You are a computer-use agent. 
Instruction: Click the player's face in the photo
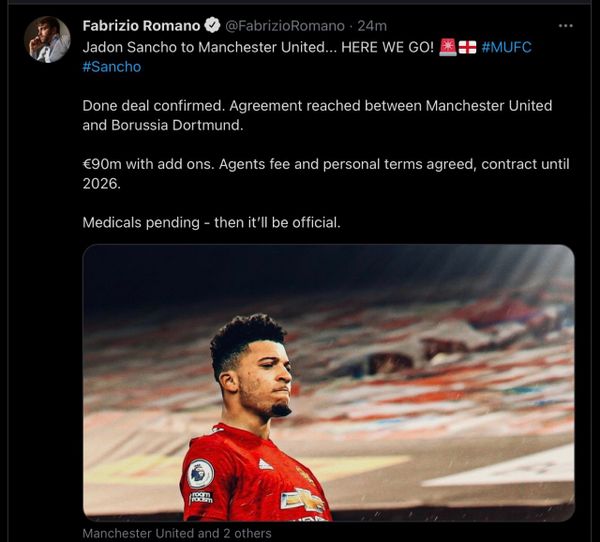click(x=264, y=379)
